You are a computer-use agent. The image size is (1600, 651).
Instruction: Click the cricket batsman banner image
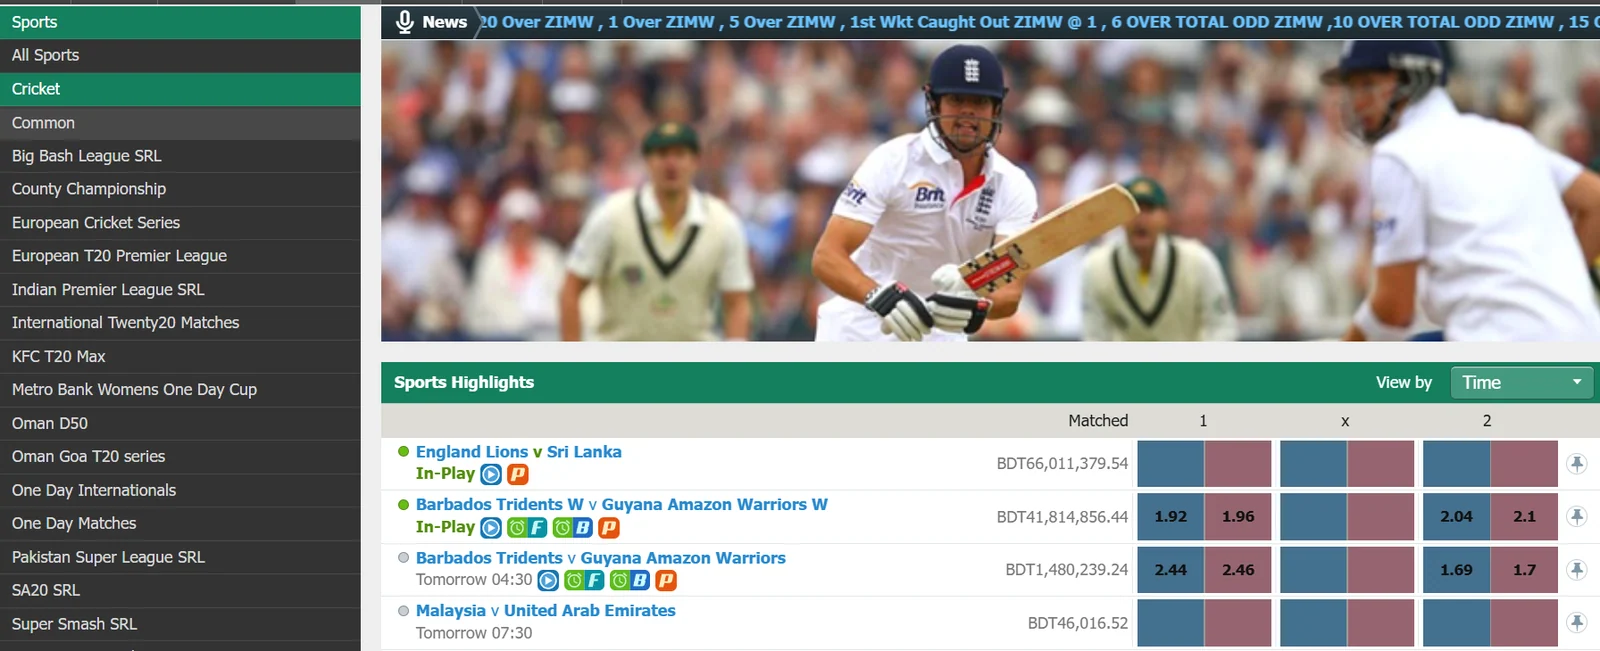pyautogui.click(x=990, y=191)
